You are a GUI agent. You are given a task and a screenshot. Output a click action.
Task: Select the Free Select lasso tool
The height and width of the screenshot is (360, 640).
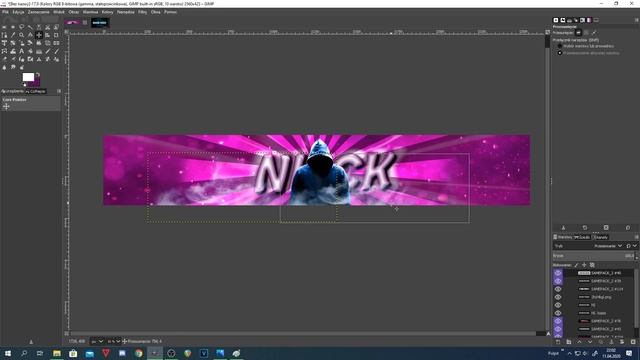21,27
